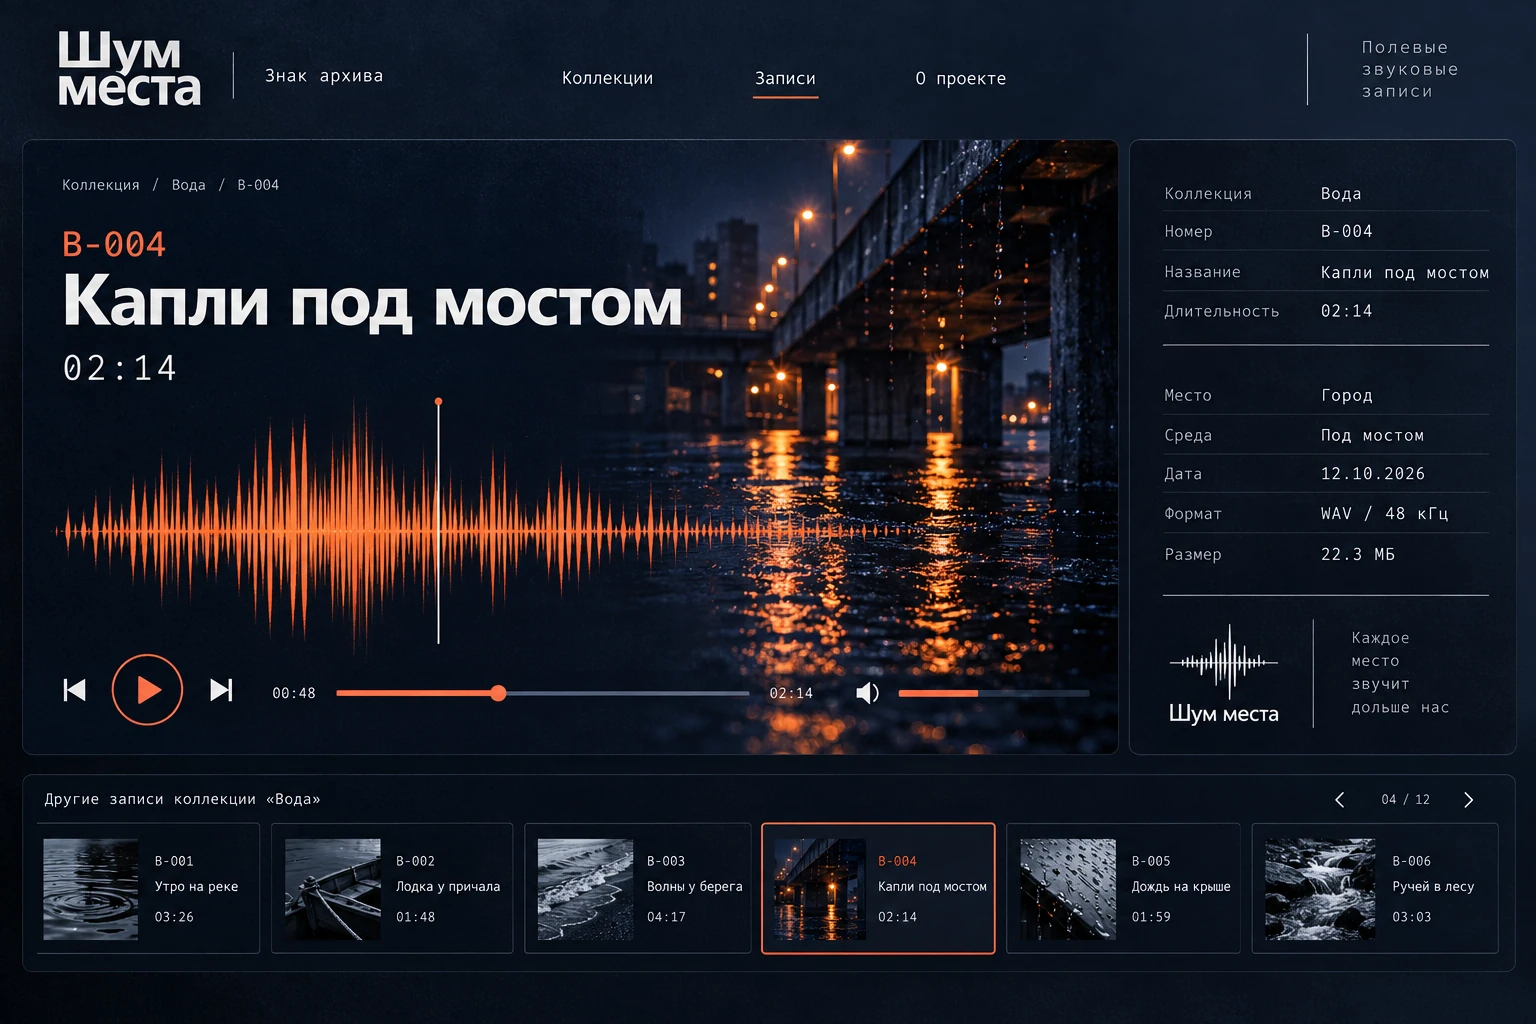Click the Город value in Место row
The width and height of the screenshot is (1536, 1024).
click(x=1347, y=395)
